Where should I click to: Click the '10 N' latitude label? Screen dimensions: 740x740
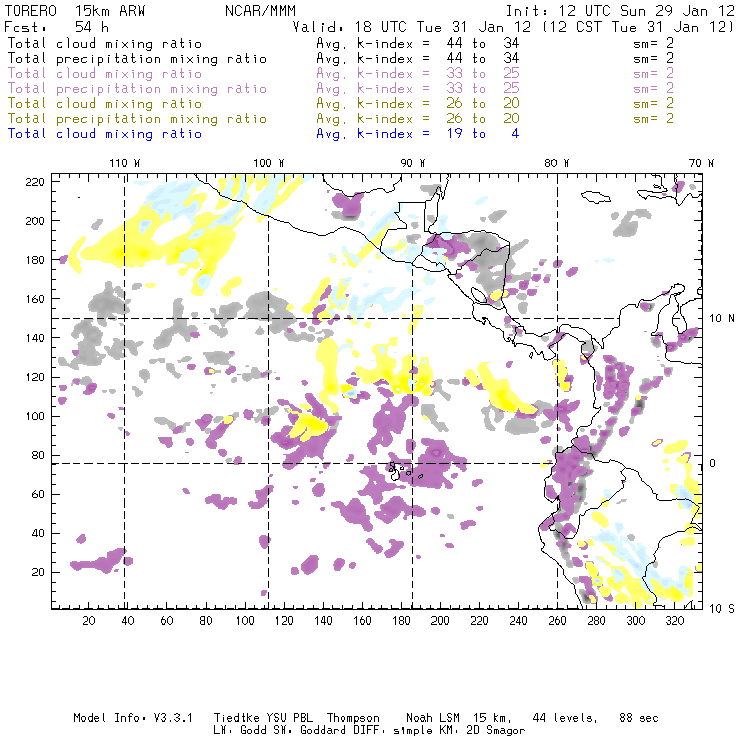pyautogui.click(x=722, y=319)
